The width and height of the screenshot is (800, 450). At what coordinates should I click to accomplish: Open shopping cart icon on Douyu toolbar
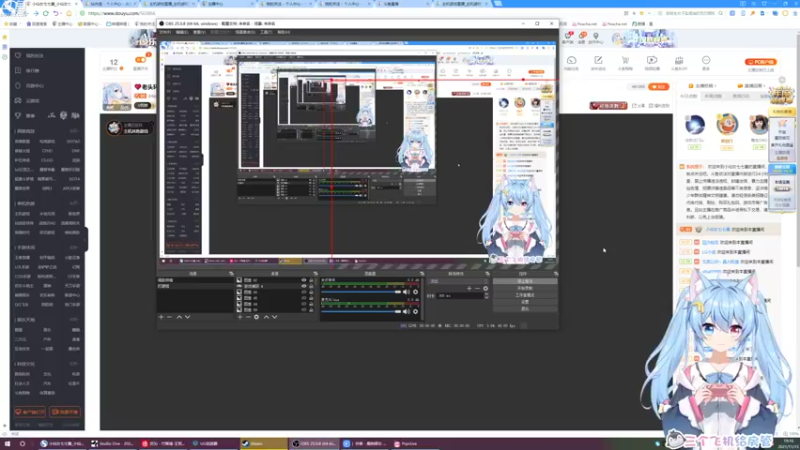625,60
